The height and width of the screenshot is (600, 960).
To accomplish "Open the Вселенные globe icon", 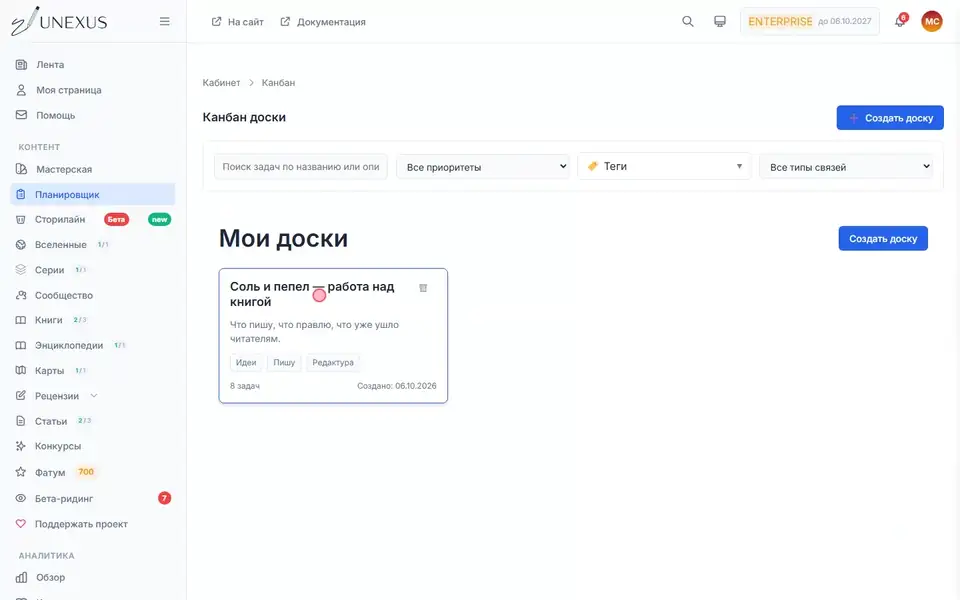I will point(21,244).
